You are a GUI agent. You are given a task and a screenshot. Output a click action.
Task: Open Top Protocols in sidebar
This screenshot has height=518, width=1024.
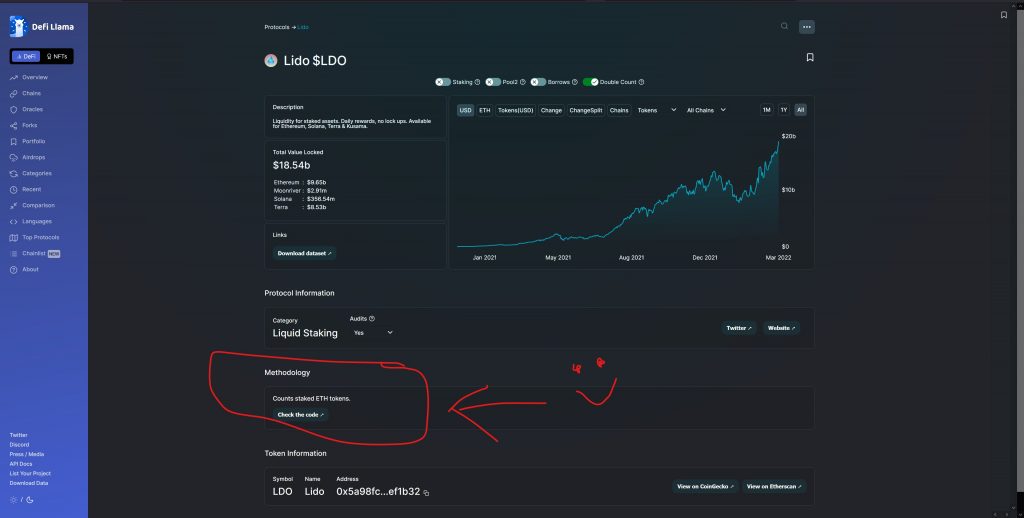tap(35, 237)
